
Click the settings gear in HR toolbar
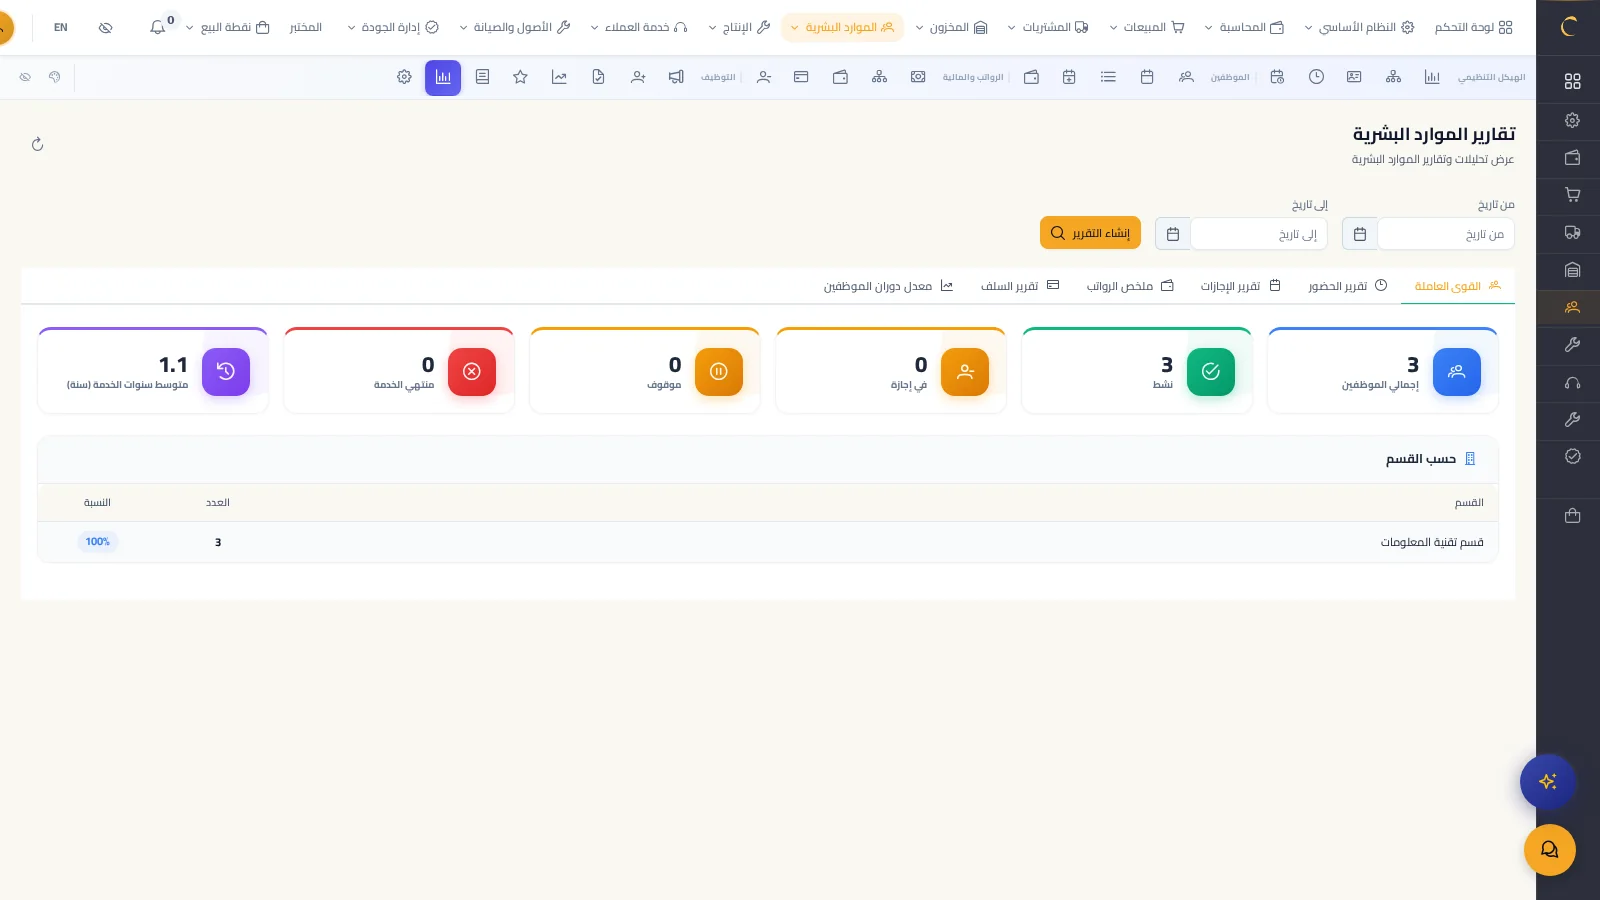click(404, 77)
